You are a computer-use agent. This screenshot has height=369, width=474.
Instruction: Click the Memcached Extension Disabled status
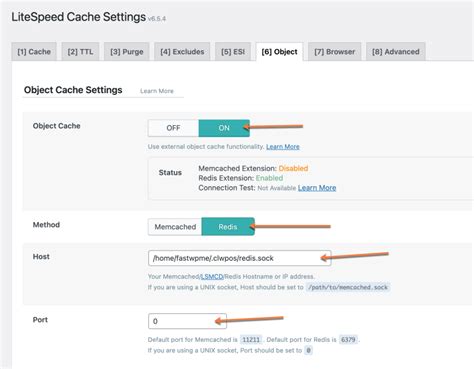(293, 168)
